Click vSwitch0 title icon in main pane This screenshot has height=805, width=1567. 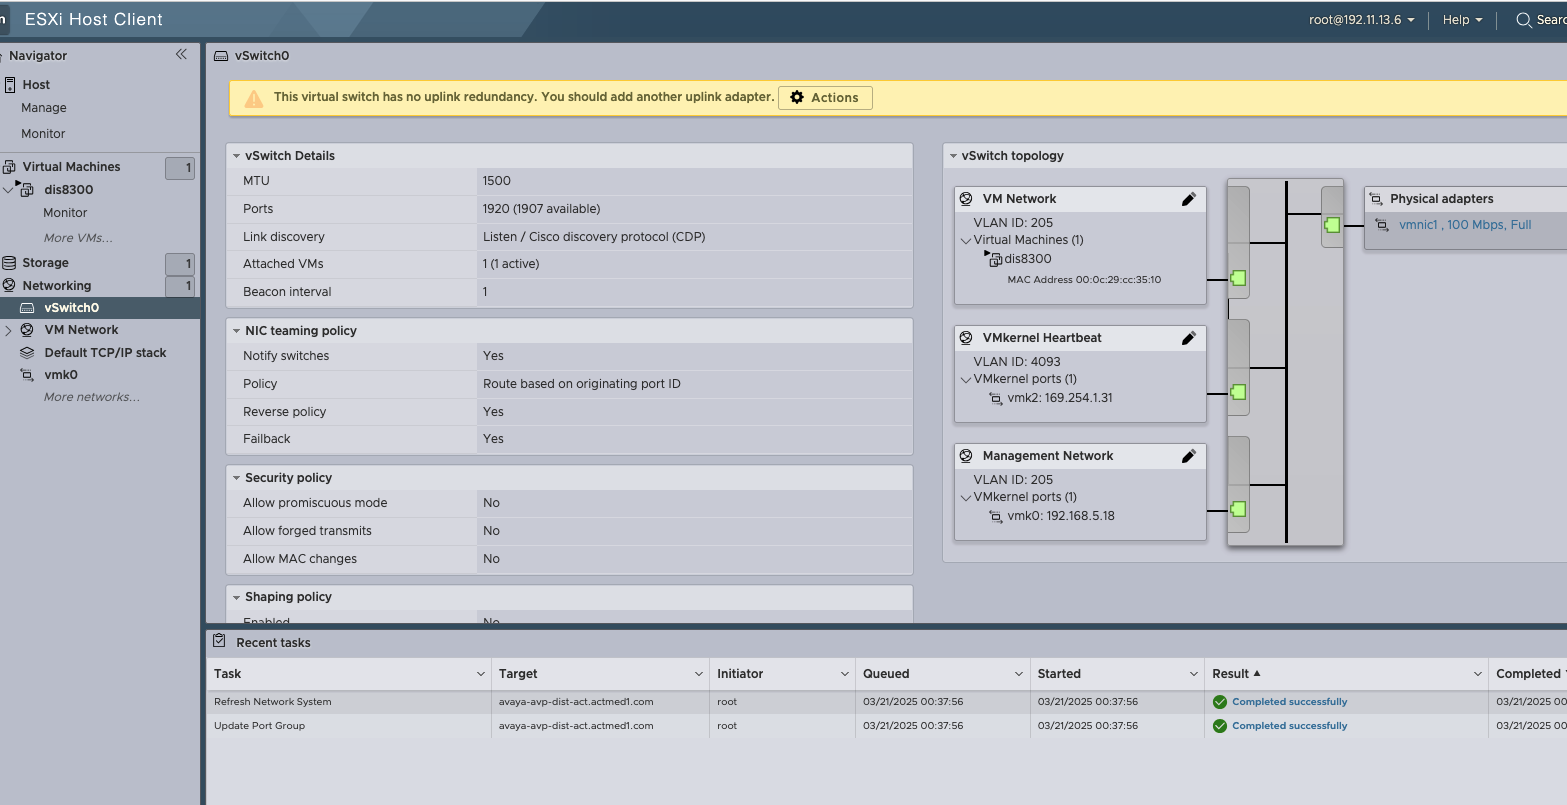pyautogui.click(x=221, y=56)
